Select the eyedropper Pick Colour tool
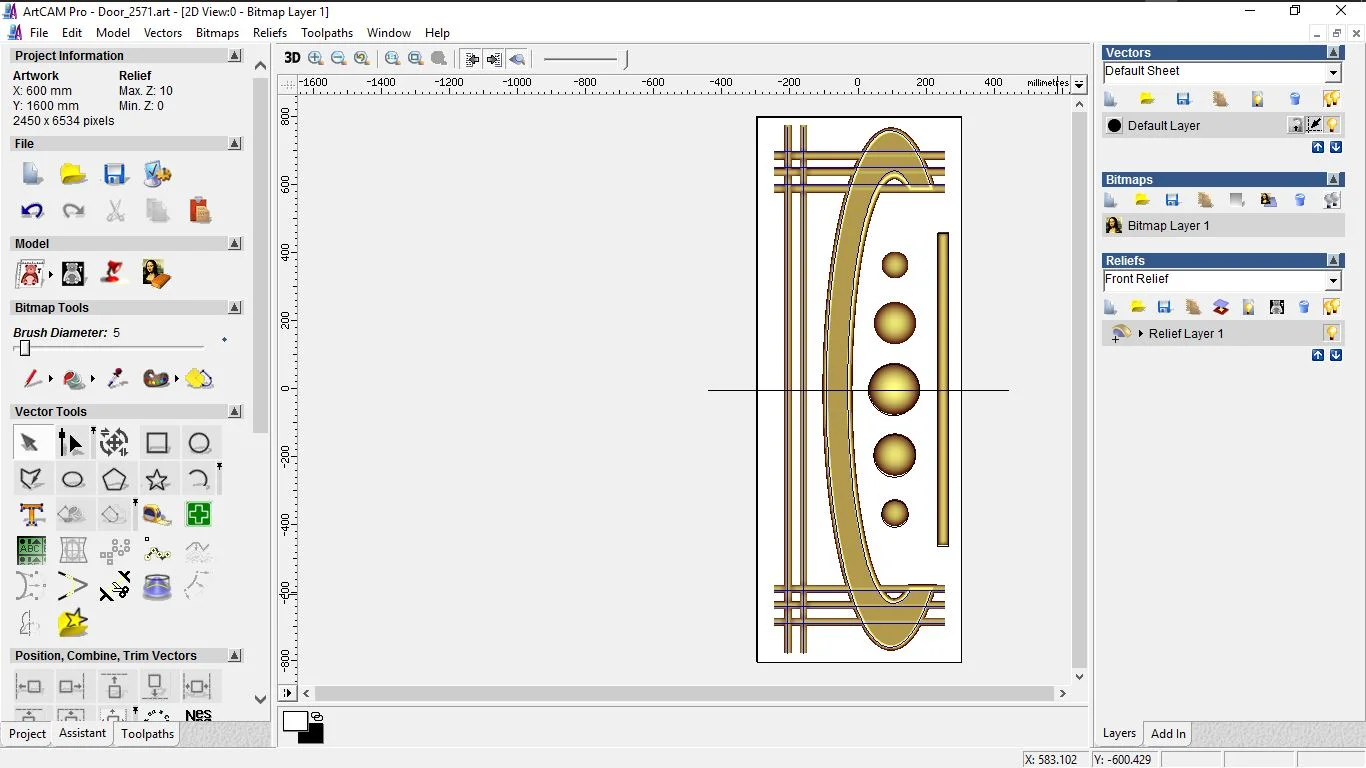The height and width of the screenshot is (768, 1366). (117, 379)
